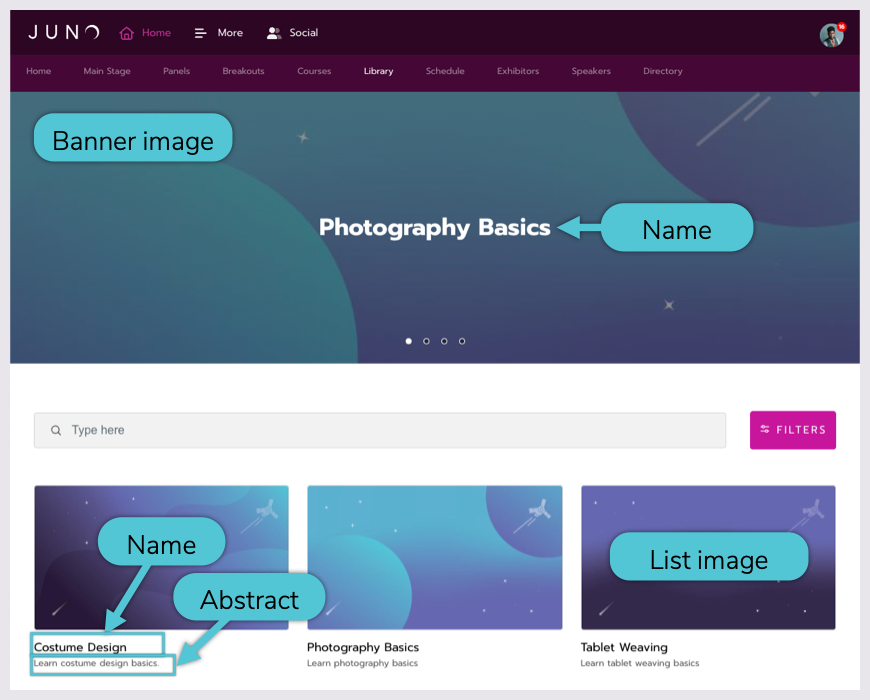Go to the Home sub-navigation tab
The width and height of the screenshot is (870, 700).
(x=38, y=71)
